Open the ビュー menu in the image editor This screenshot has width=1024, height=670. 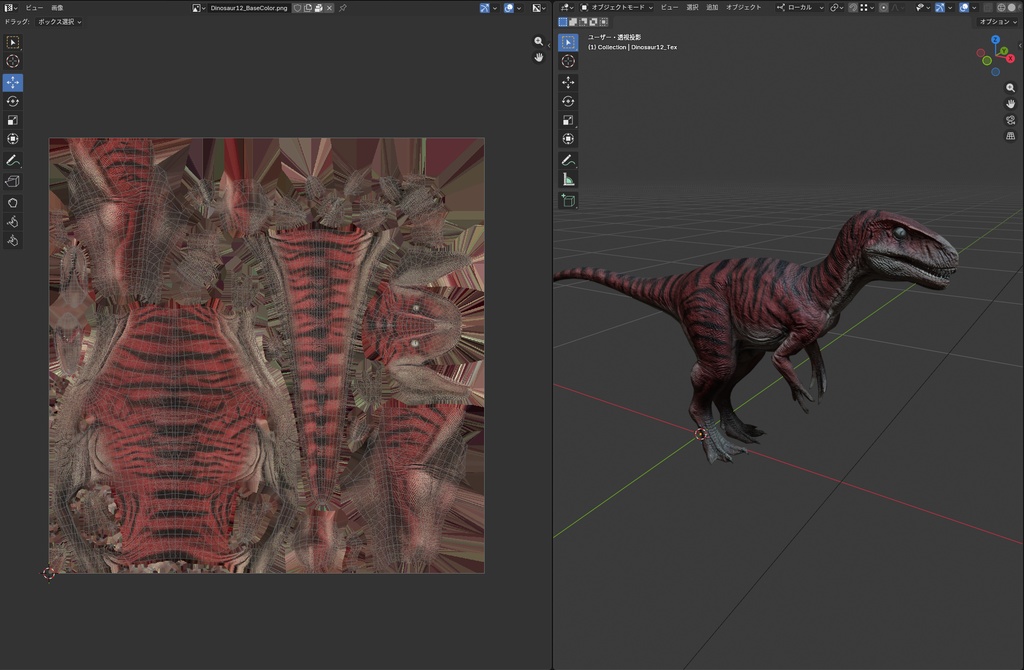34,8
